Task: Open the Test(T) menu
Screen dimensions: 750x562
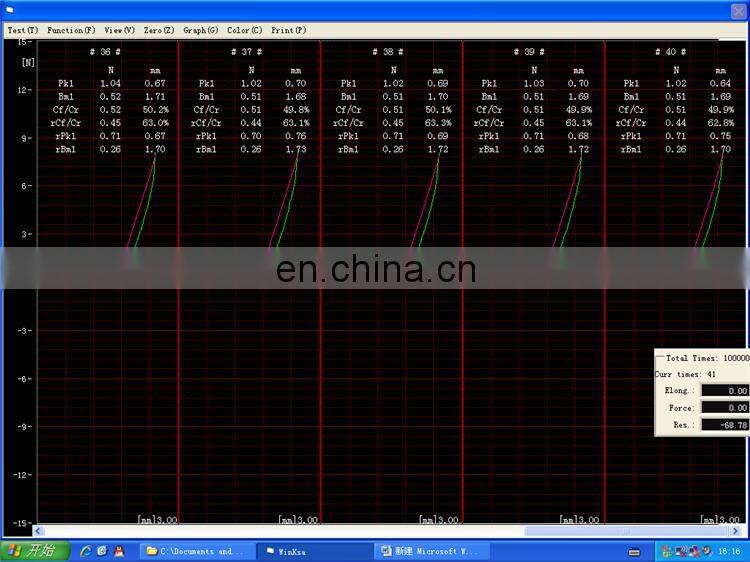Action: pyautogui.click(x=22, y=30)
